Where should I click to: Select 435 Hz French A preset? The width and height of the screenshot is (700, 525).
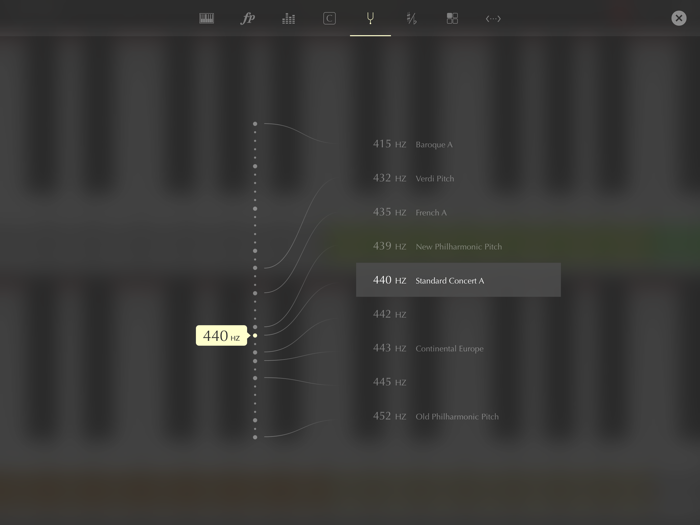pos(458,212)
